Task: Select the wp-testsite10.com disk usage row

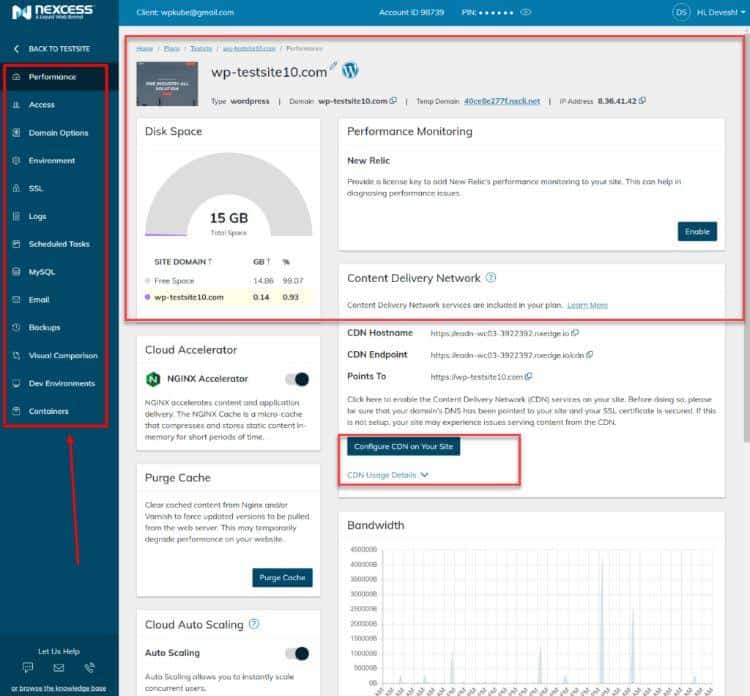Action: pyautogui.click(x=229, y=297)
